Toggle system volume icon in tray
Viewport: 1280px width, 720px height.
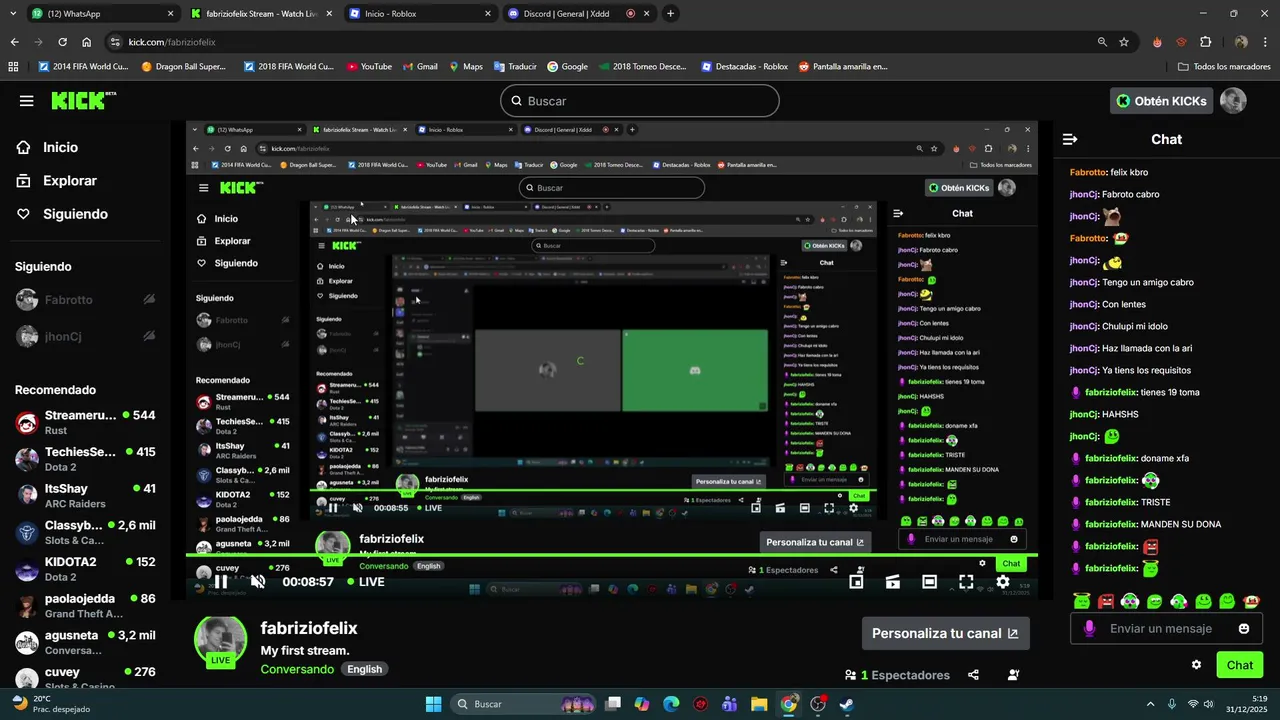1208,704
